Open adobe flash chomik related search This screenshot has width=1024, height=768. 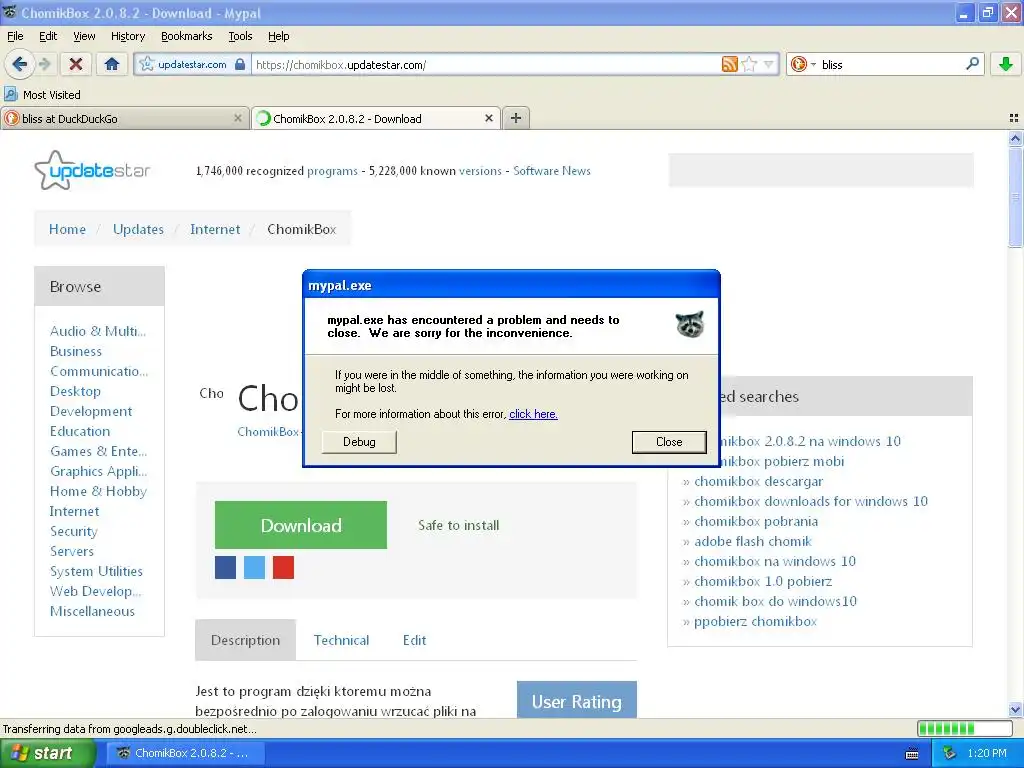(752, 541)
